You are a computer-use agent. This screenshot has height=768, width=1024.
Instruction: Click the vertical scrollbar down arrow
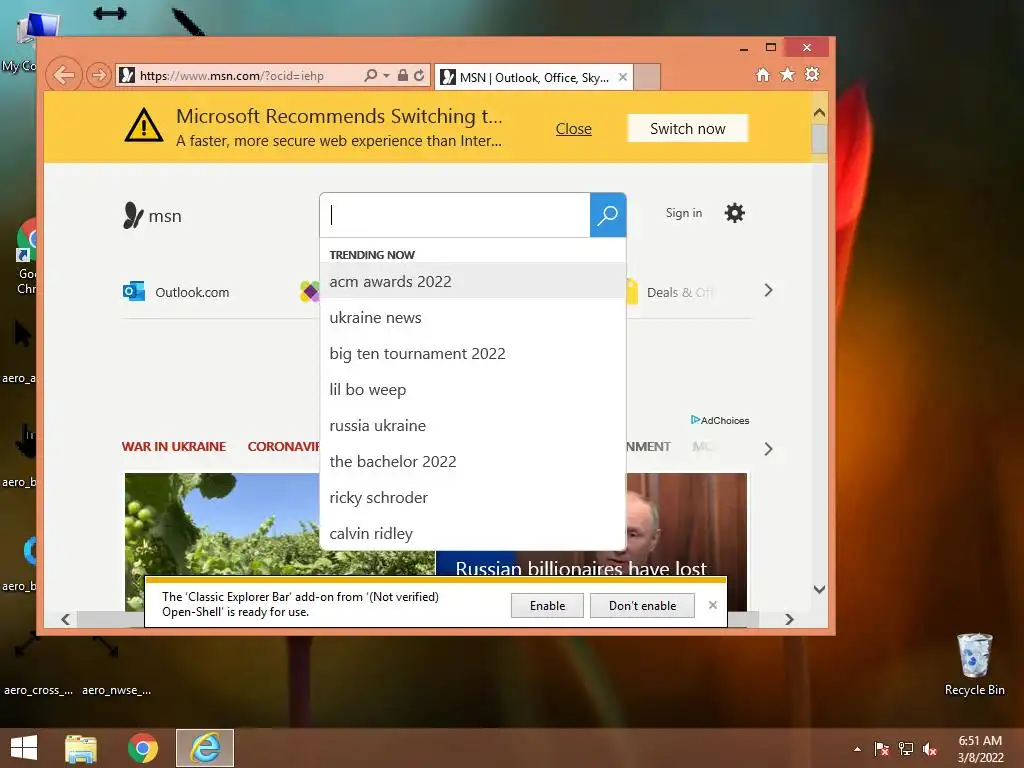[x=820, y=589]
